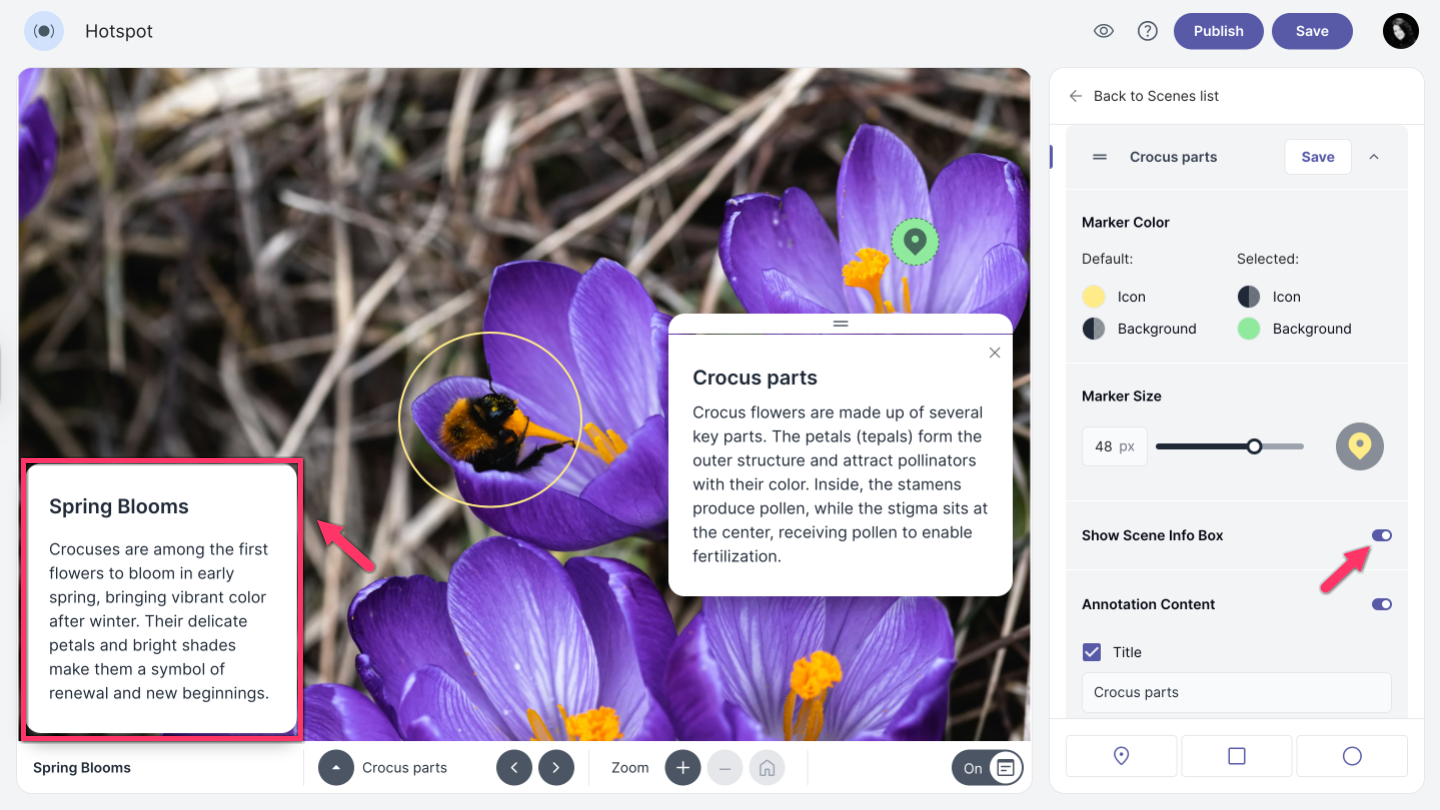The width and height of the screenshot is (1440, 810).
Task: Zoom in with the plus button
Action: (x=683, y=768)
